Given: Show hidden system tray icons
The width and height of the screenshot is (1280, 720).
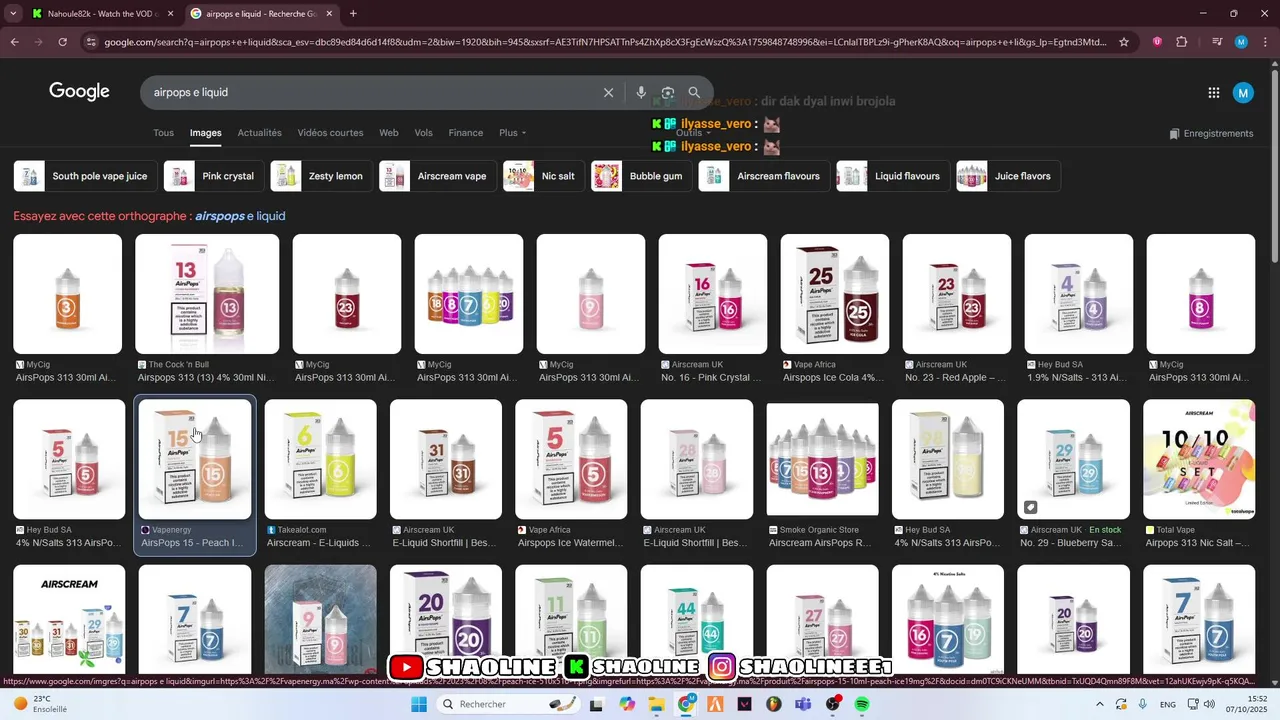Looking at the screenshot, I should 1100,704.
